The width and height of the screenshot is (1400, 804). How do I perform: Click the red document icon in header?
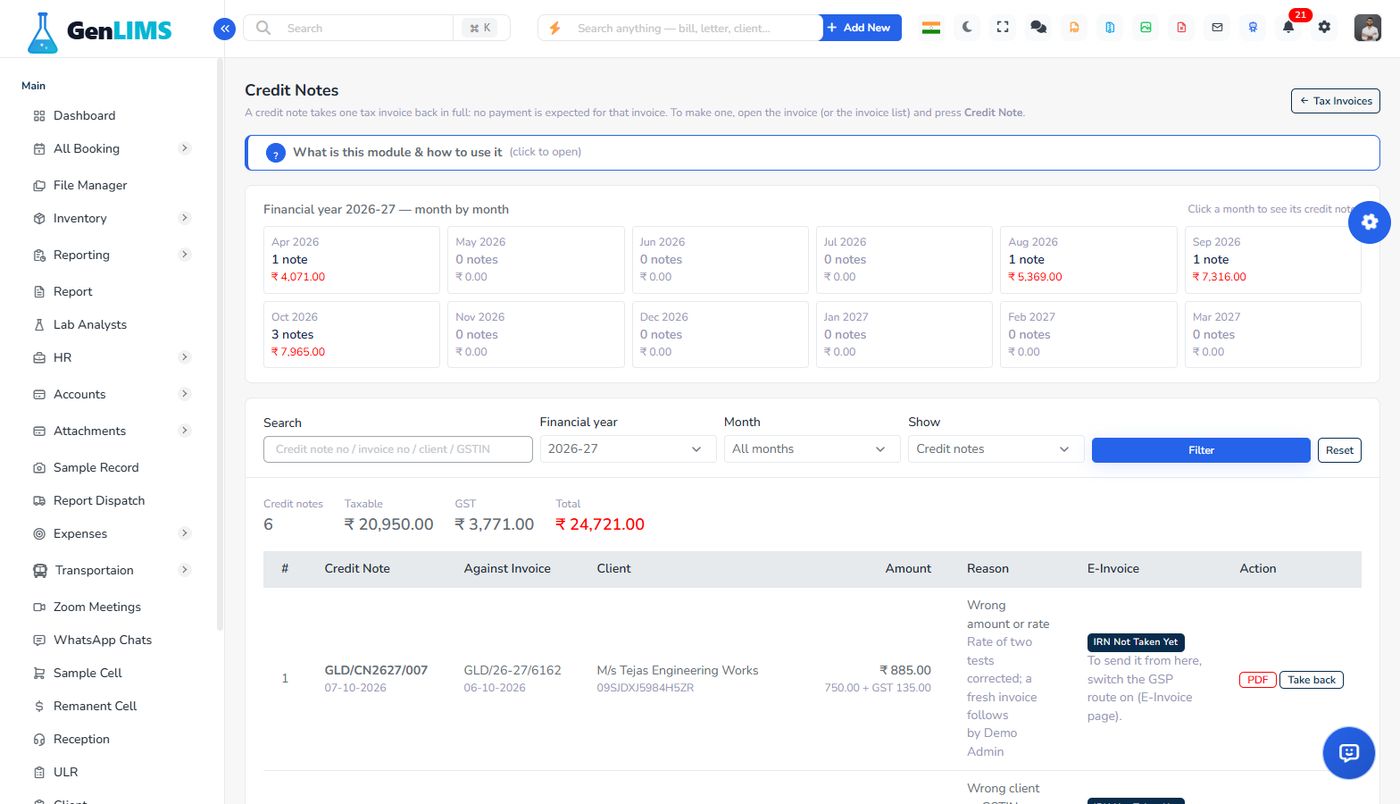[x=1182, y=28]
